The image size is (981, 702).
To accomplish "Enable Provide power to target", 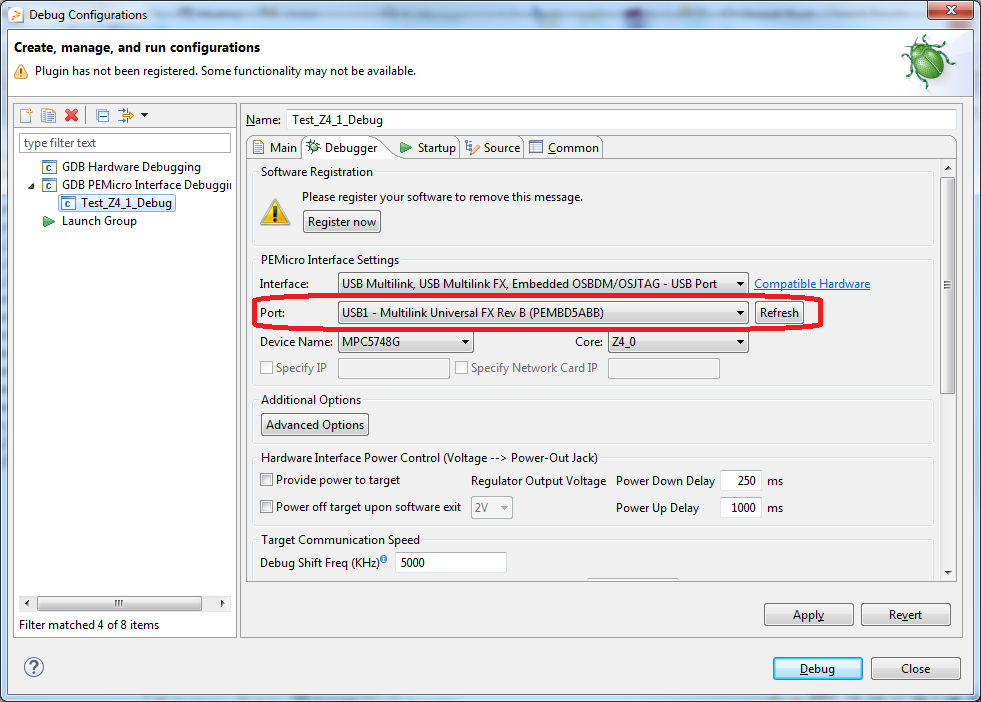I will pyautogui.click(x=266, y=481).
